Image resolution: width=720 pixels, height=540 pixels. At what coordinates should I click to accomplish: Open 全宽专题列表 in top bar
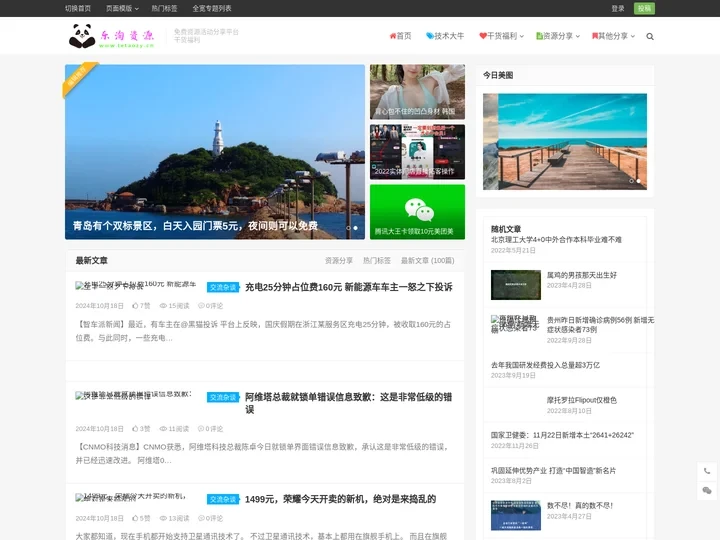[212, 8]
